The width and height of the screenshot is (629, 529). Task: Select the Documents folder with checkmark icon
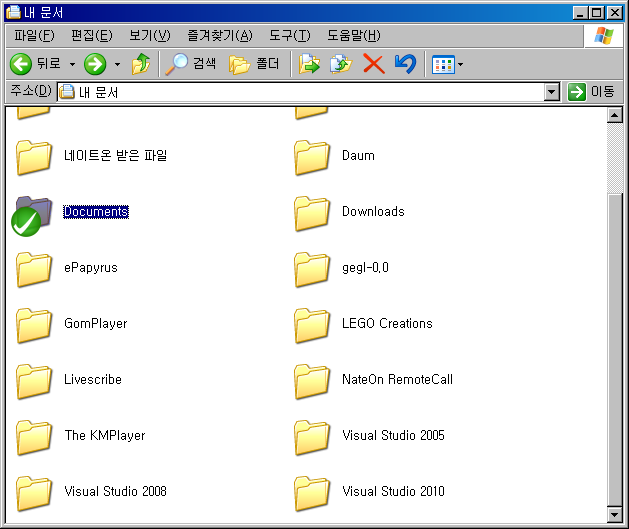coord(31,215)
